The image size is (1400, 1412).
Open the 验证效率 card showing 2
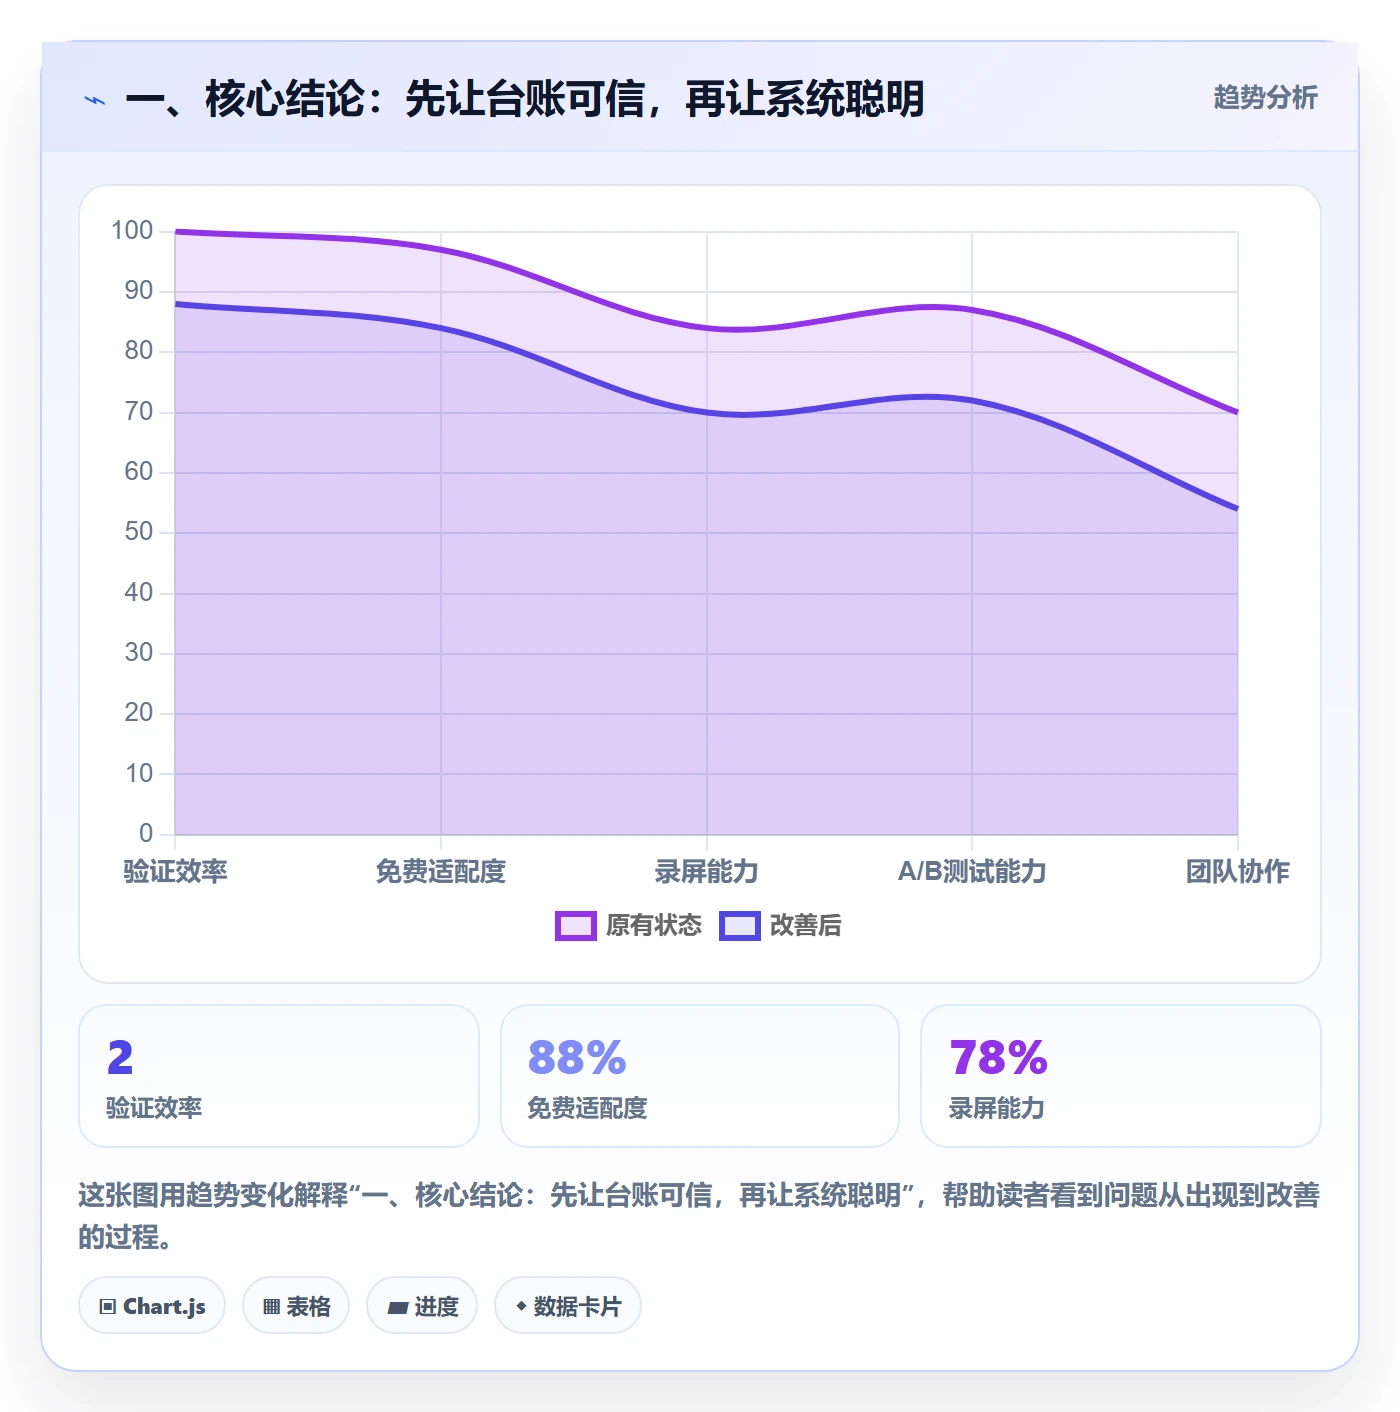279,1076
